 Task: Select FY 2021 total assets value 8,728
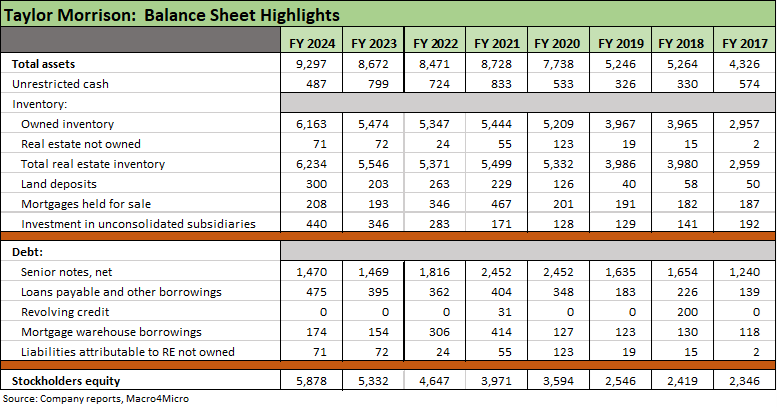(x=497, y=64)
